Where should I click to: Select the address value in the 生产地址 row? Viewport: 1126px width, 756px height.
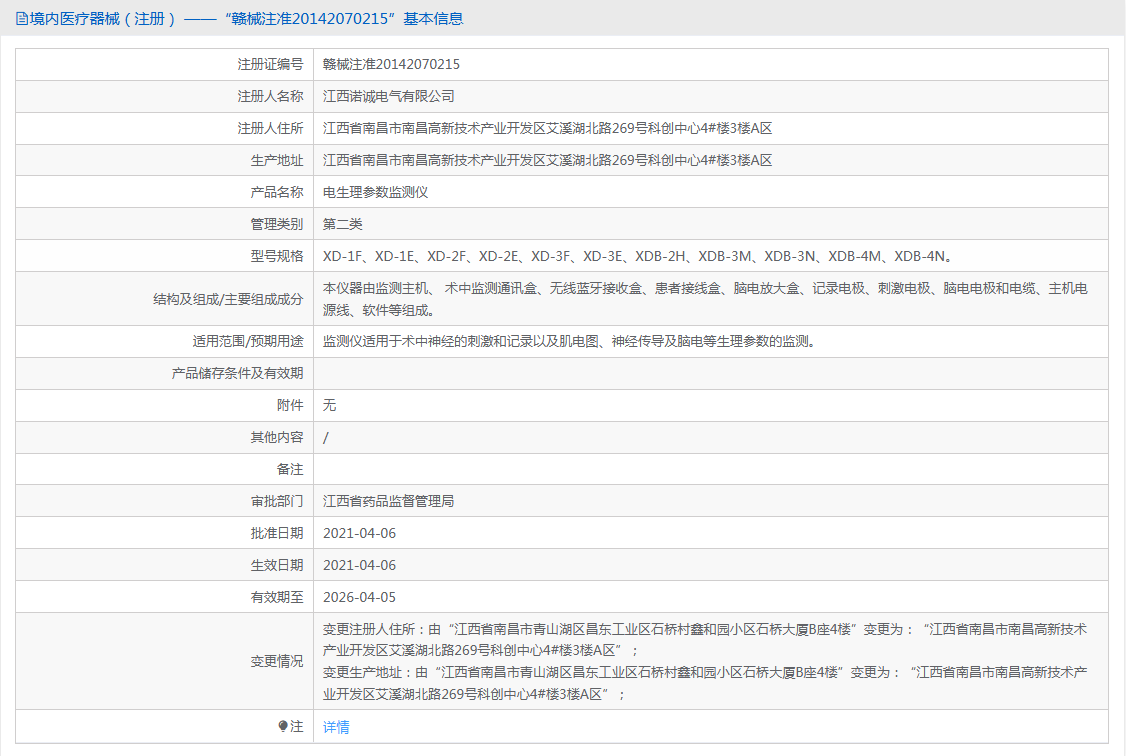(x=547, y=160)
